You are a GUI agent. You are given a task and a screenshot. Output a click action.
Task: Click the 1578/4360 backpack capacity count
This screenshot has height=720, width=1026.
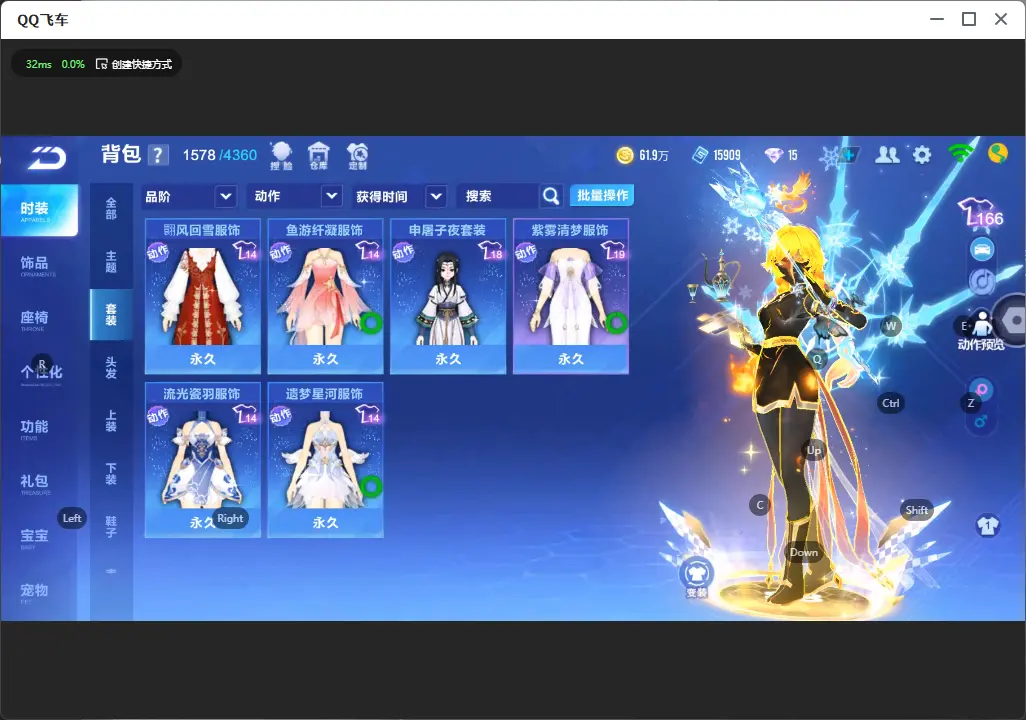tap(220, 155)
